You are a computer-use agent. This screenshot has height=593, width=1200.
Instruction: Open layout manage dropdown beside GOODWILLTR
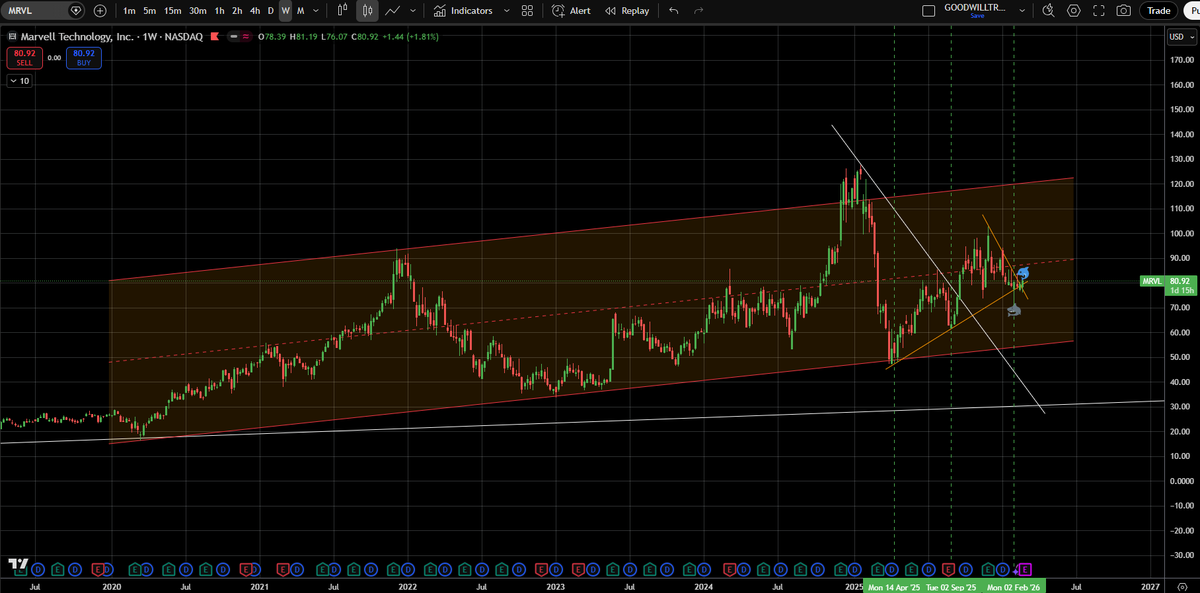click(1021, 11)
